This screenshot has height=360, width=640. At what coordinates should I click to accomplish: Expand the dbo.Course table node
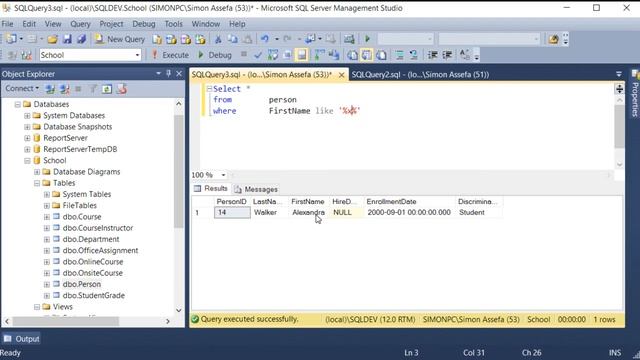[x=47, y=217]
